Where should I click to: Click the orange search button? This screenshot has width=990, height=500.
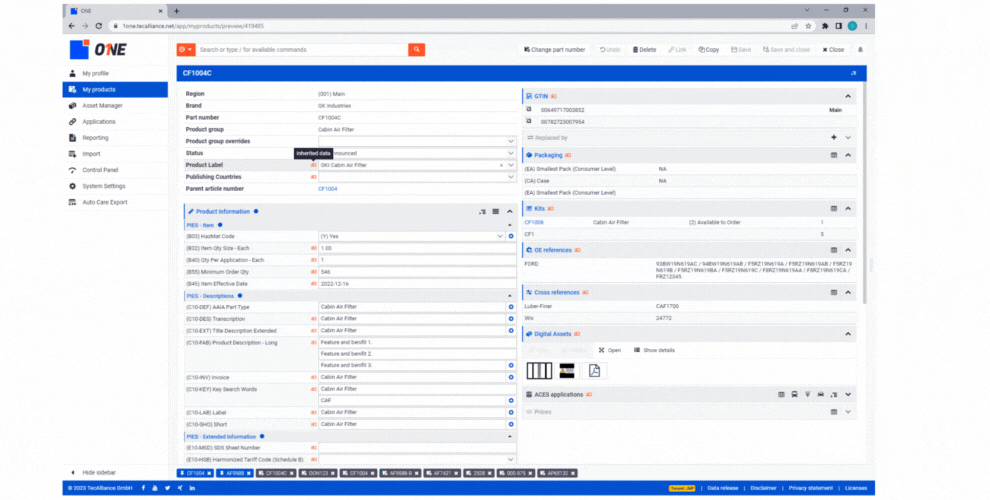click(x=416, y=49)
